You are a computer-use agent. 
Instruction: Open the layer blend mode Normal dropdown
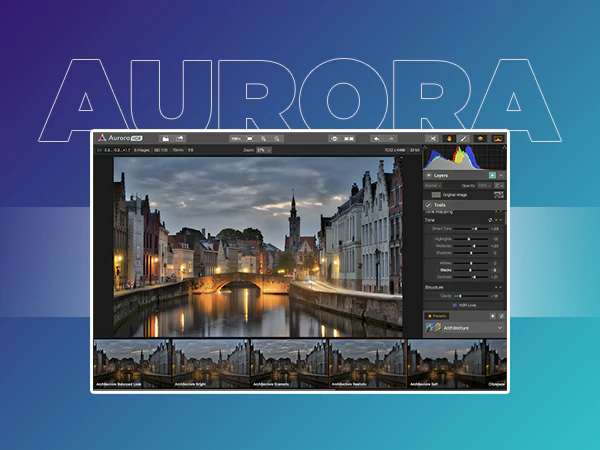tap(432, 185)
